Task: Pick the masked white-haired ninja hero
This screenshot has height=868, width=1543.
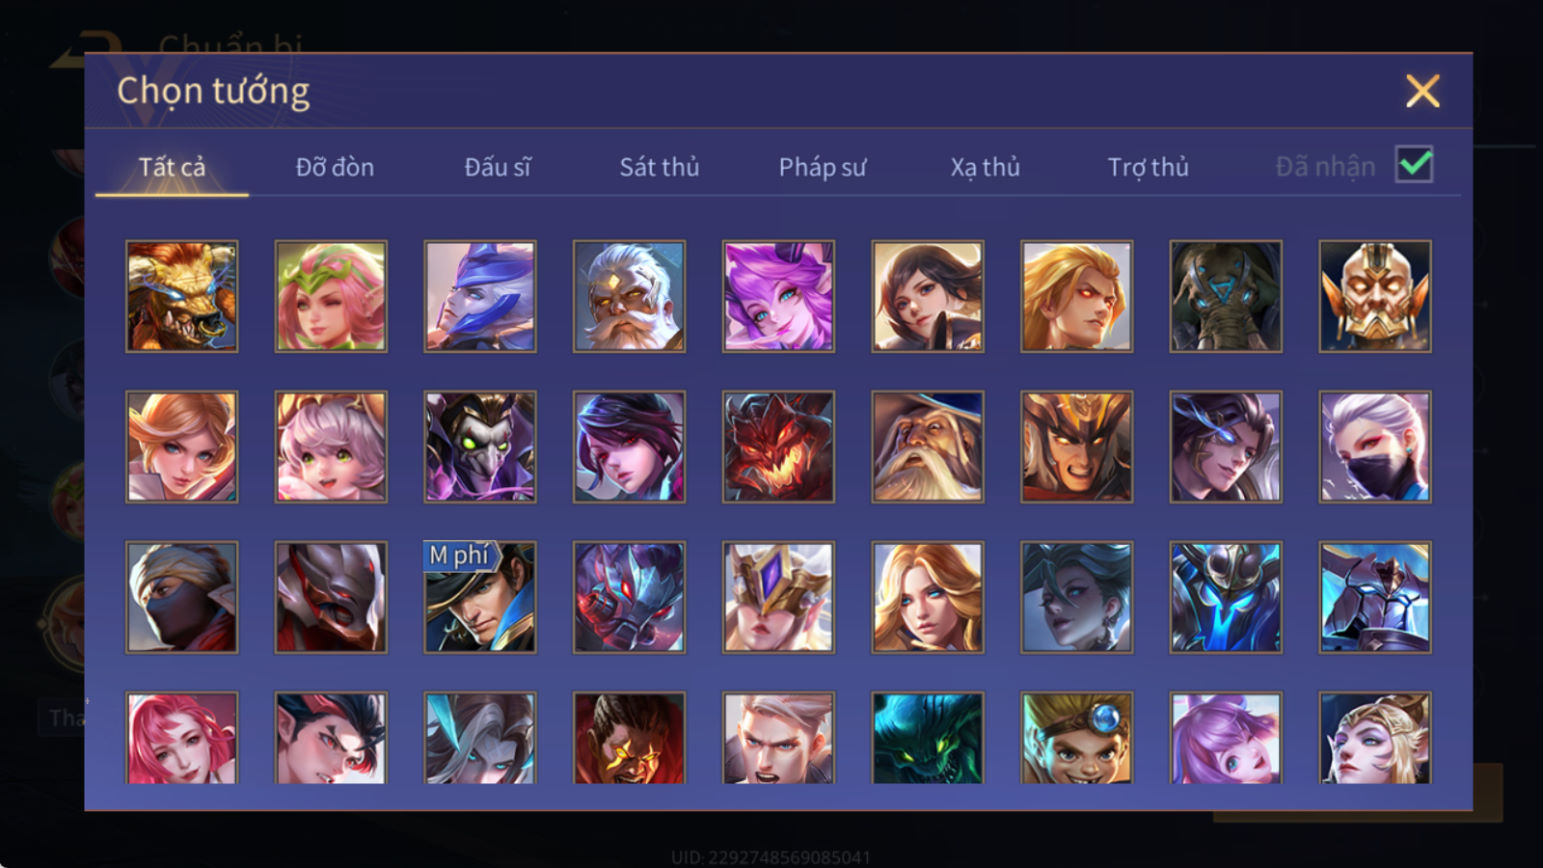Action: tap(1375, 447)
